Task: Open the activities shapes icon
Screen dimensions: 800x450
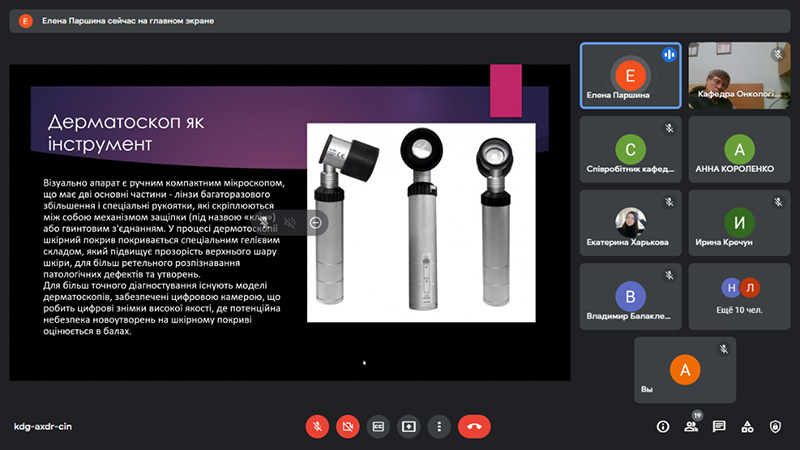Action: pos(747,426)
